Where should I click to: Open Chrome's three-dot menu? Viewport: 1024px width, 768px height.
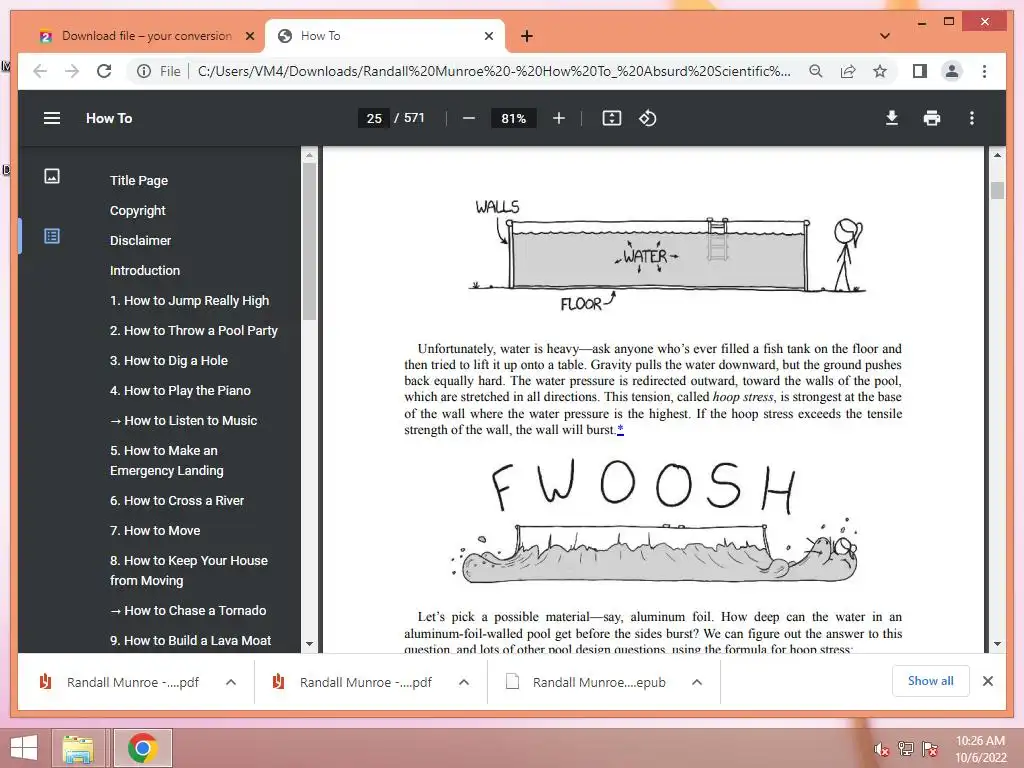pyautogui.click(x=984, y=71)
